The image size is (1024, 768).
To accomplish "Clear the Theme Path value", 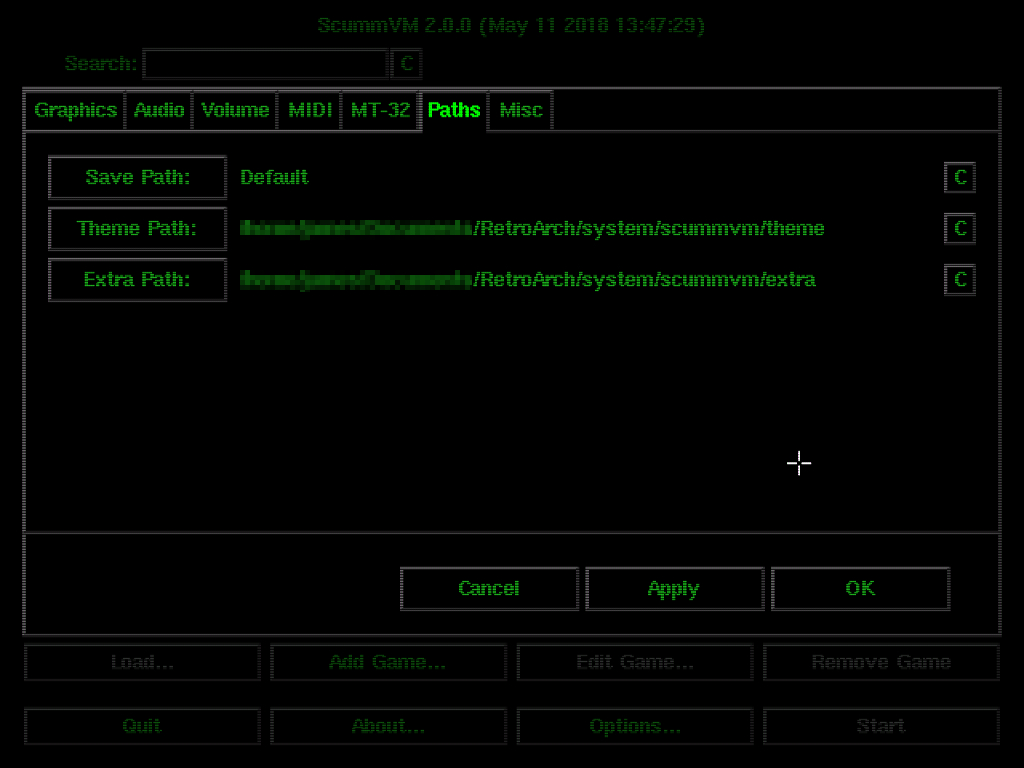I will pos(960,229).
